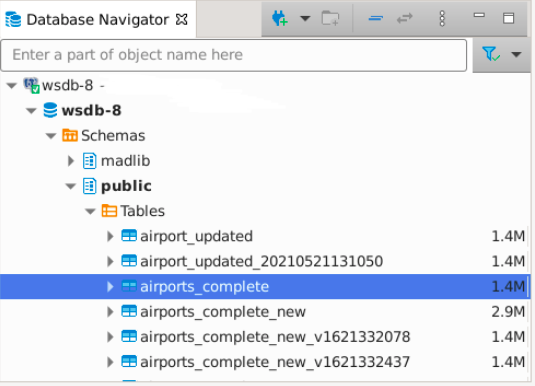Collapse the Tables folder
This screenshot has height=386, width=535.
[x=90, y=212]
